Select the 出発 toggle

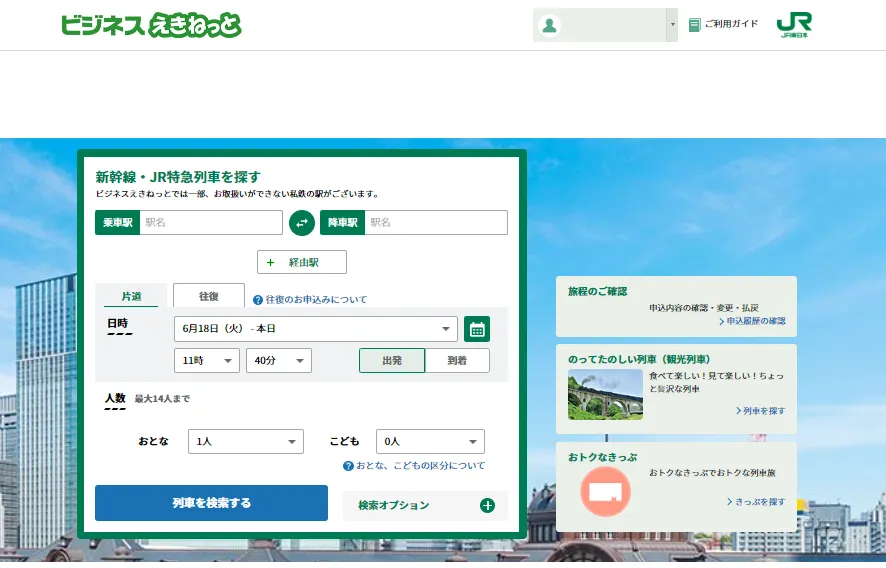pos(392,361)
